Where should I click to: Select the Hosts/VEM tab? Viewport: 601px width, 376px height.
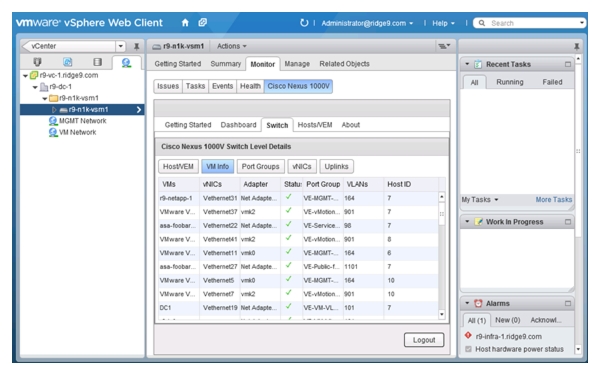pos(315,125)
